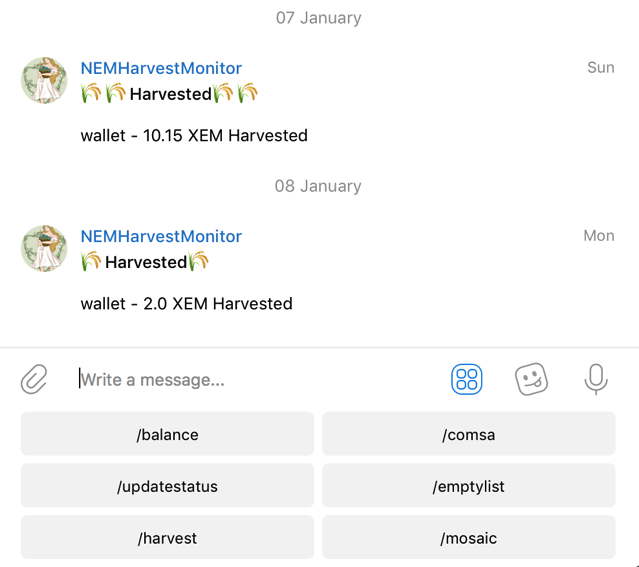Click the microphone voice message icon
The image size is (639, 567).
(x=596, y=379)
